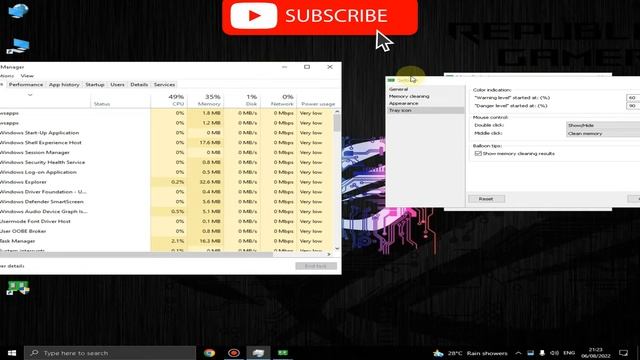This screenshot has width=640, height=360.
Task: Select General in settings sidebar
Action: (398, 89)
